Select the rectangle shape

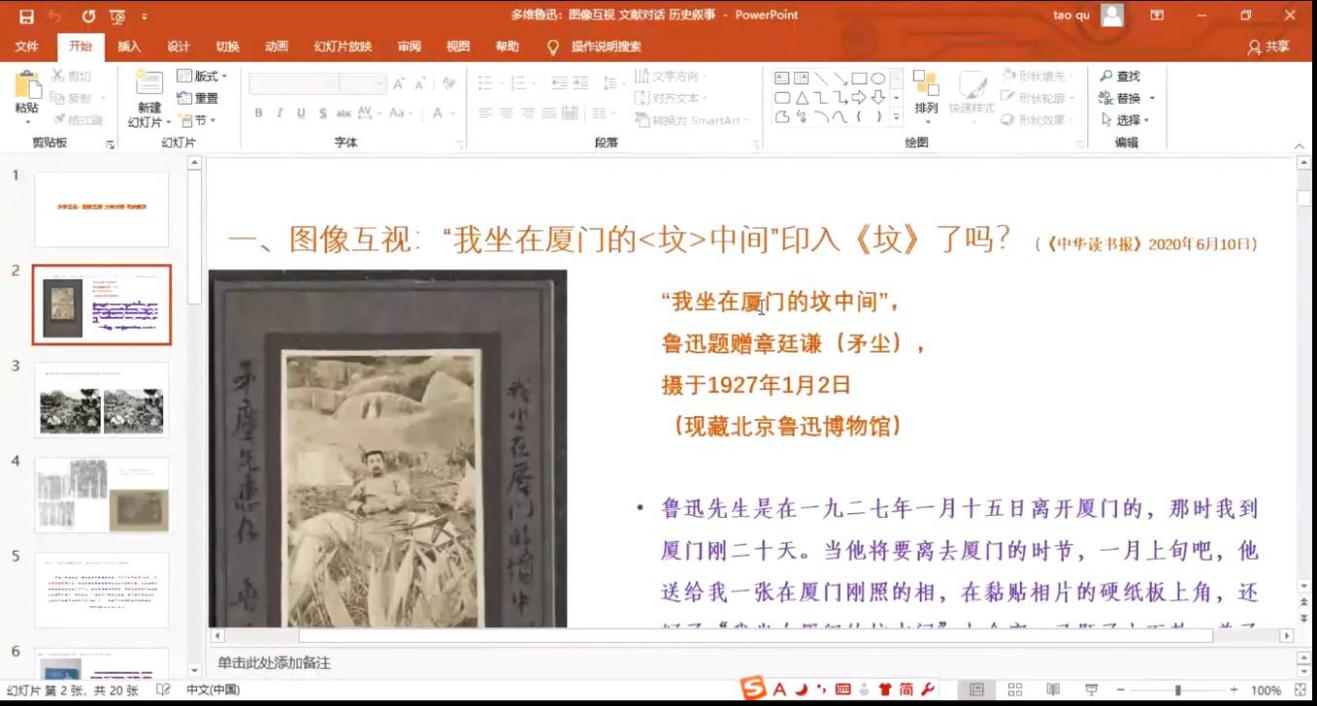(x=858, y=78)
